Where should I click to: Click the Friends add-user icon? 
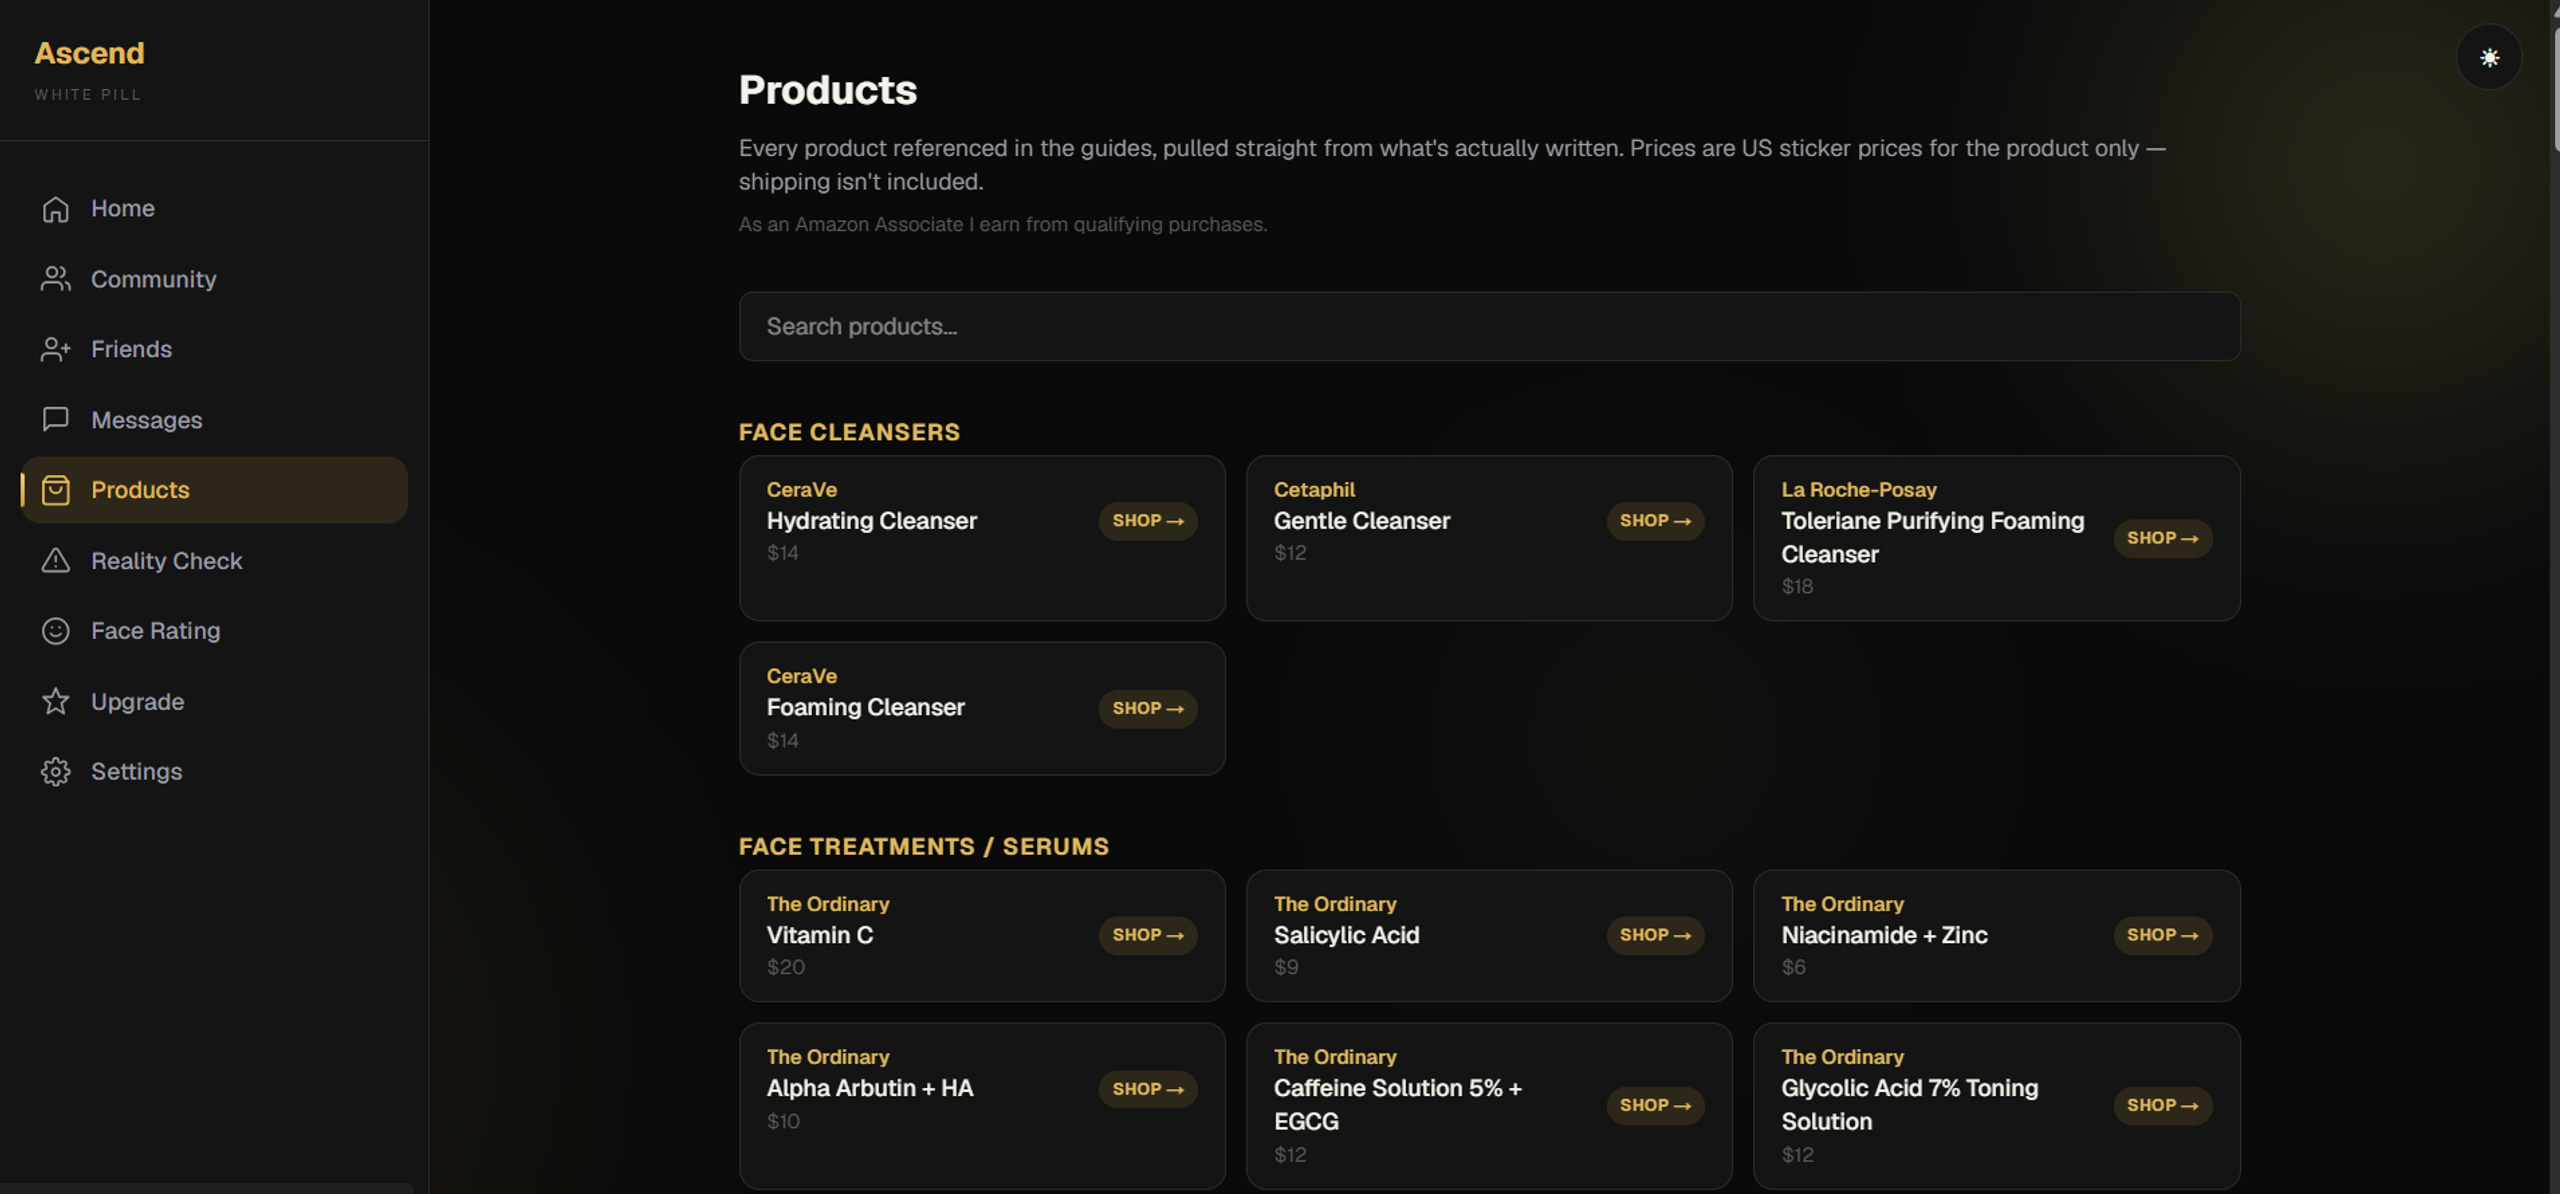coord(56,349)
